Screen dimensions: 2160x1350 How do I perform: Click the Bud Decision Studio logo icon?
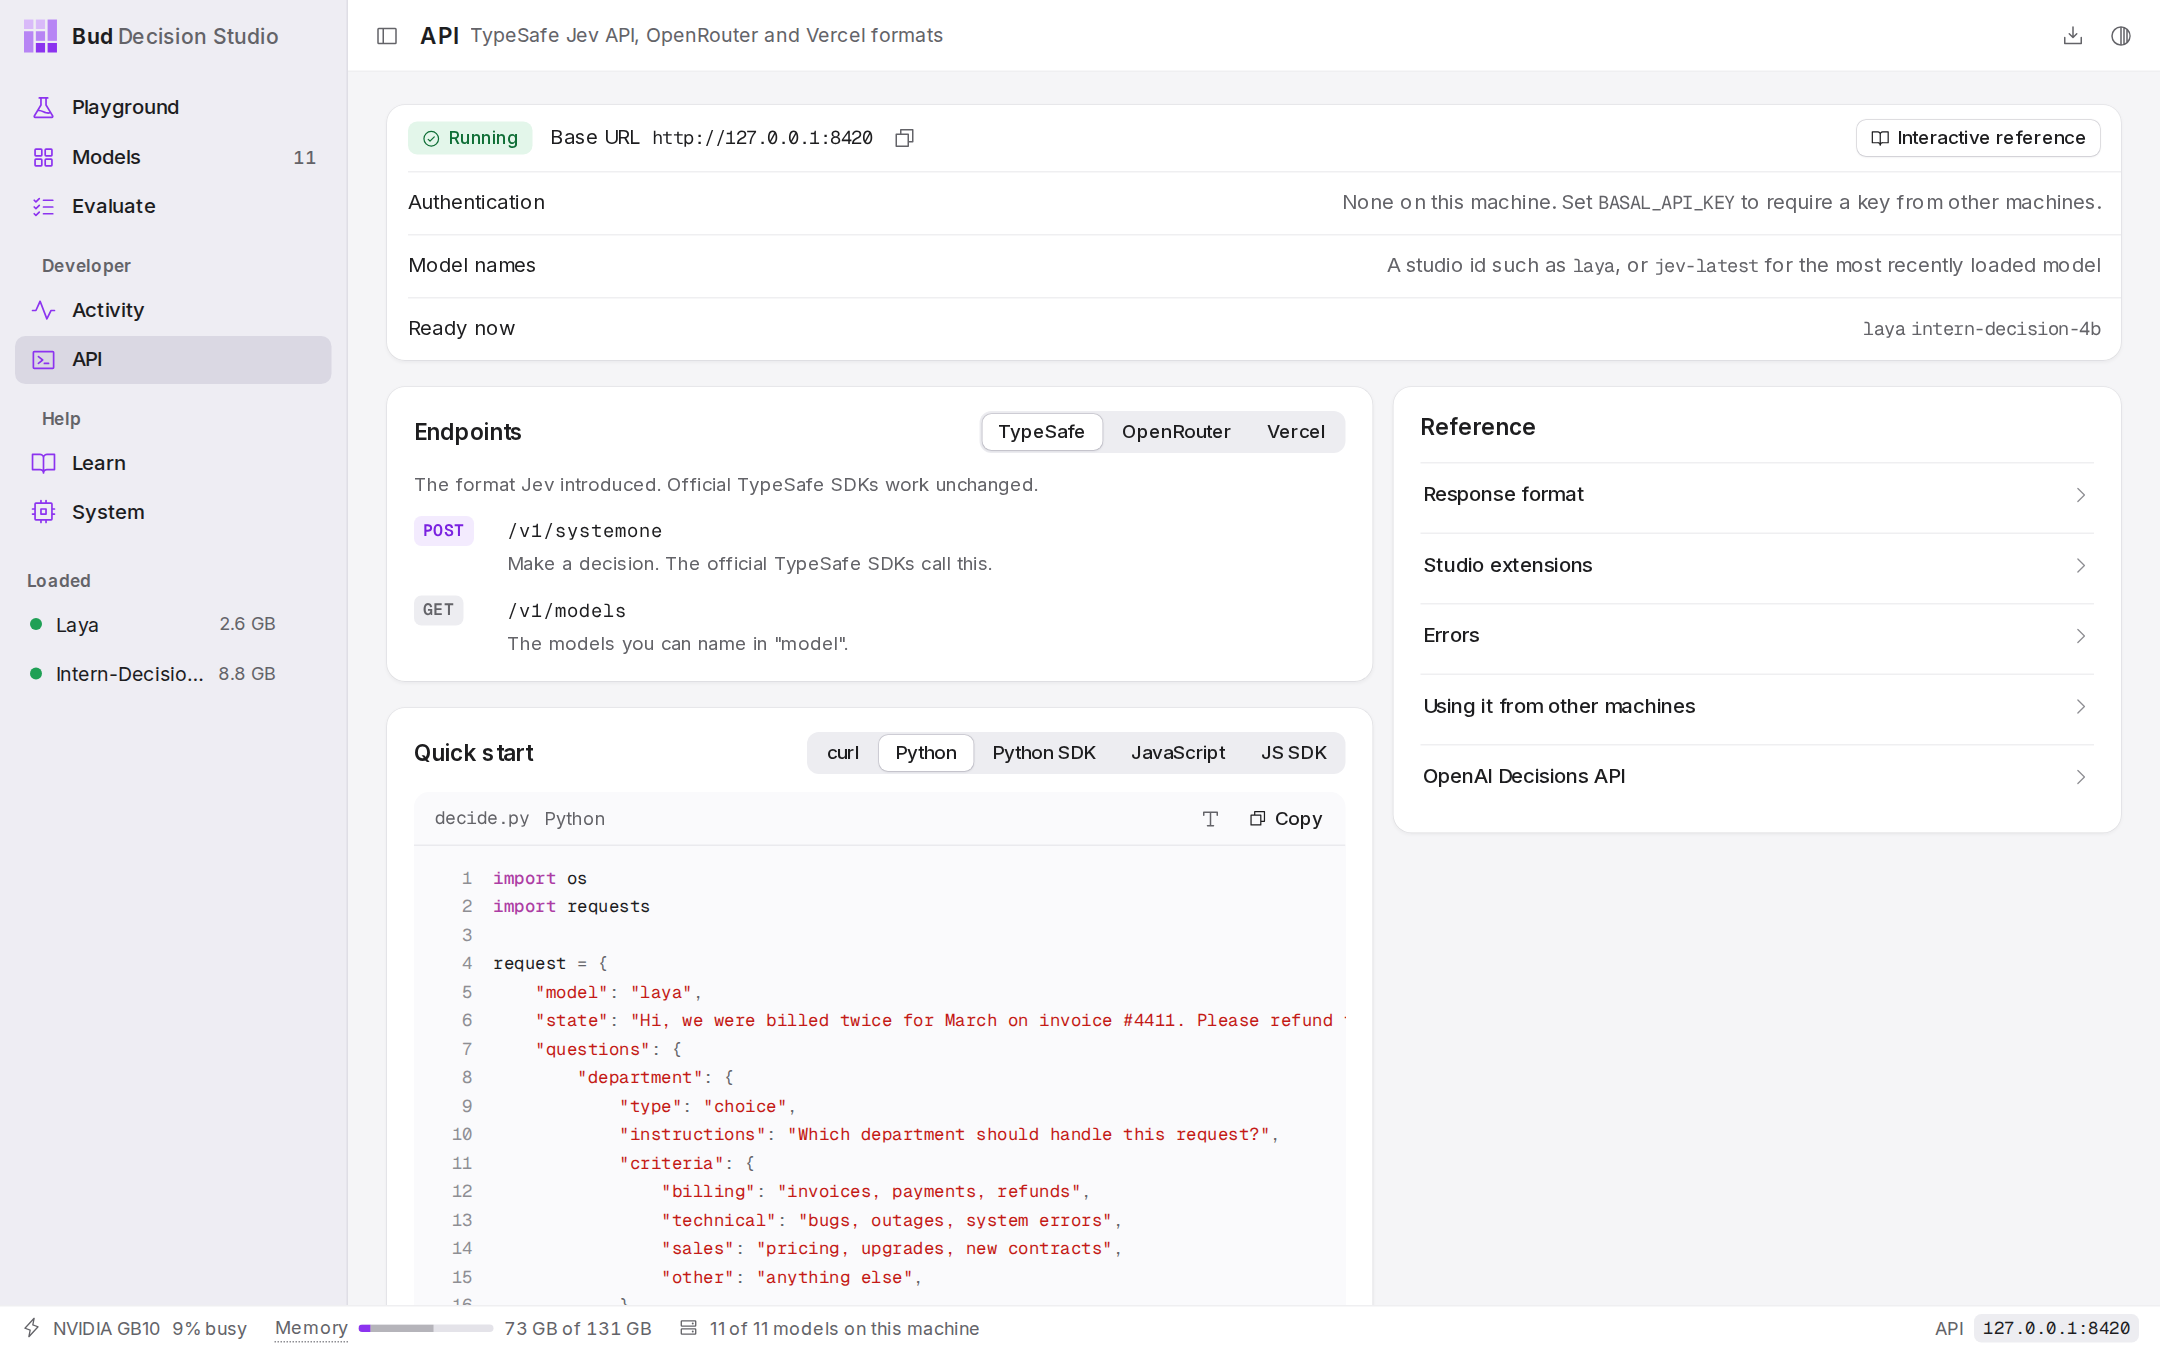coord(41,36)
